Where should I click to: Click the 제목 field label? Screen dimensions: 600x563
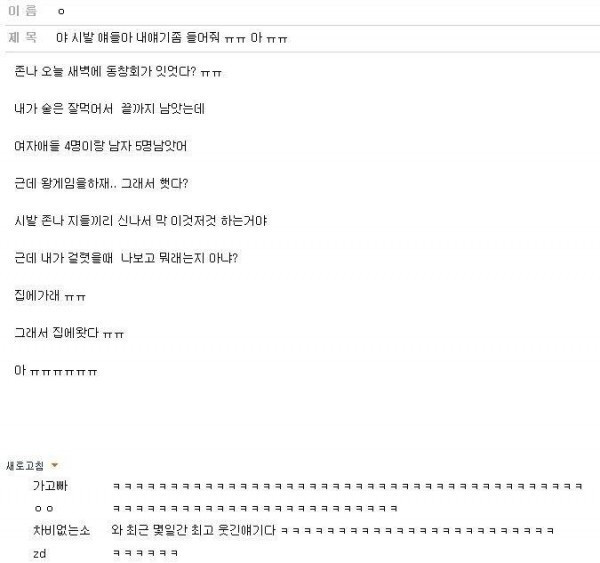point(22,37)
